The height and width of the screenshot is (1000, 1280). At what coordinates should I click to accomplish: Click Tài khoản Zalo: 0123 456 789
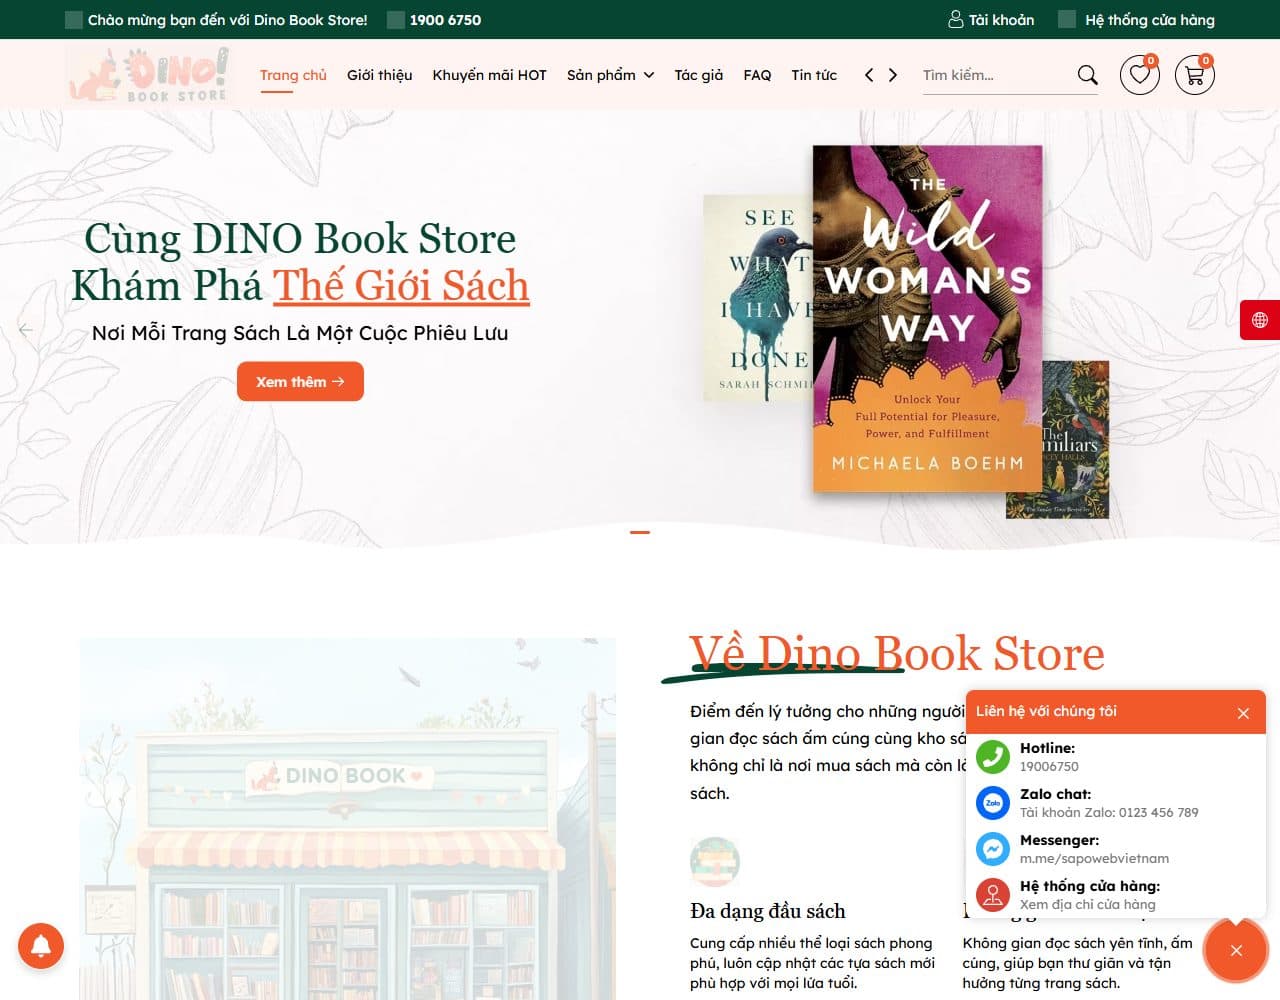pos(1109,812)
